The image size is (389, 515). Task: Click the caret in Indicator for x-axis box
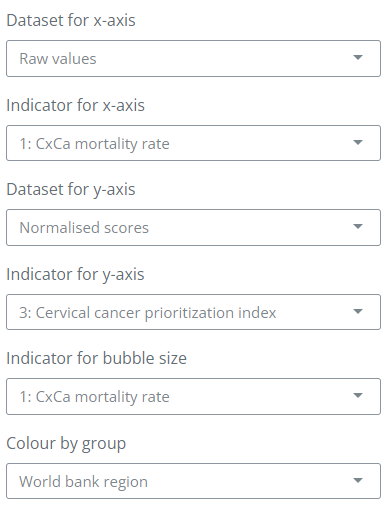click(x=358, y=143)
